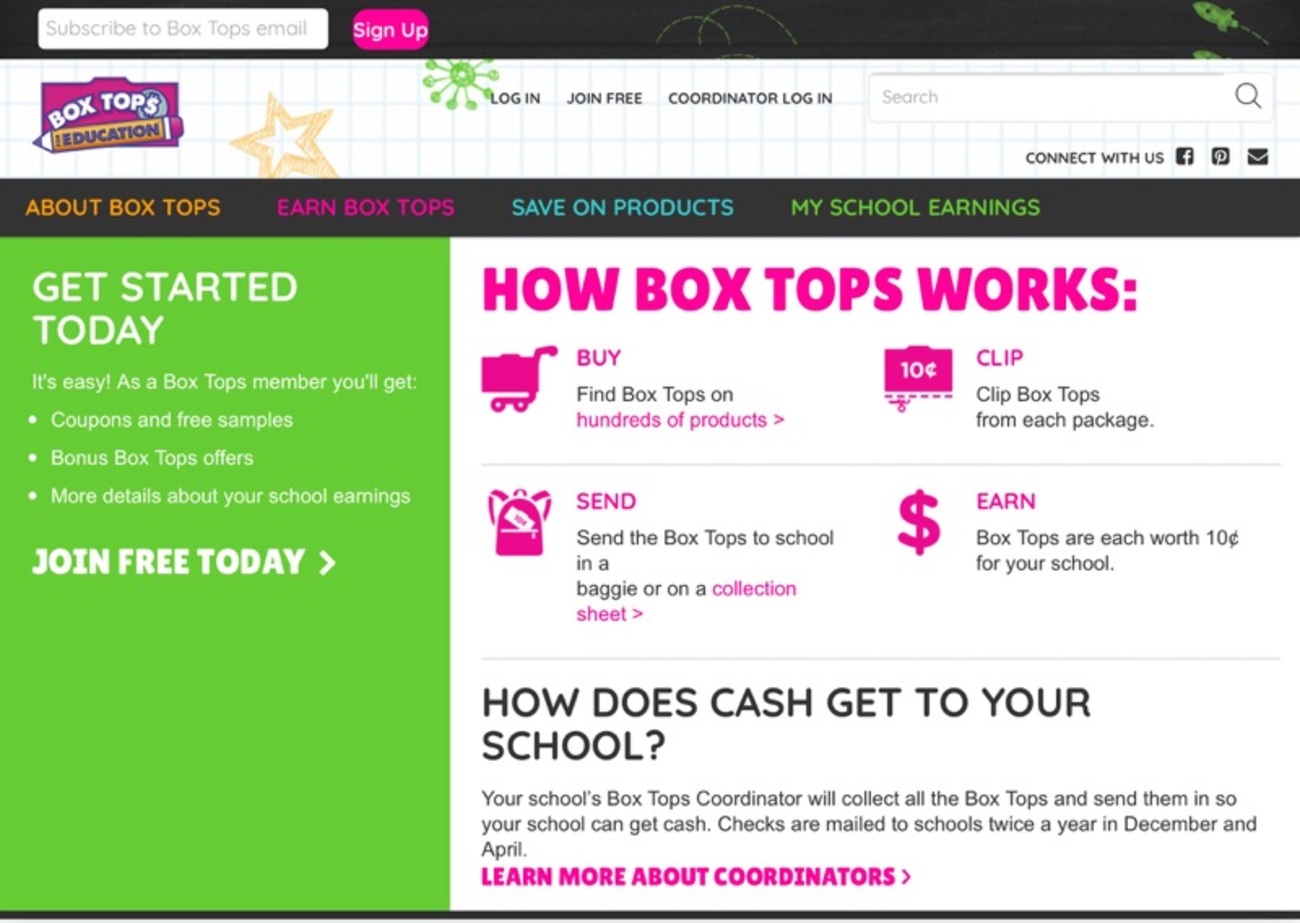
Task: Click the Coupons and free samples bullet
Action: coord(172,420)
